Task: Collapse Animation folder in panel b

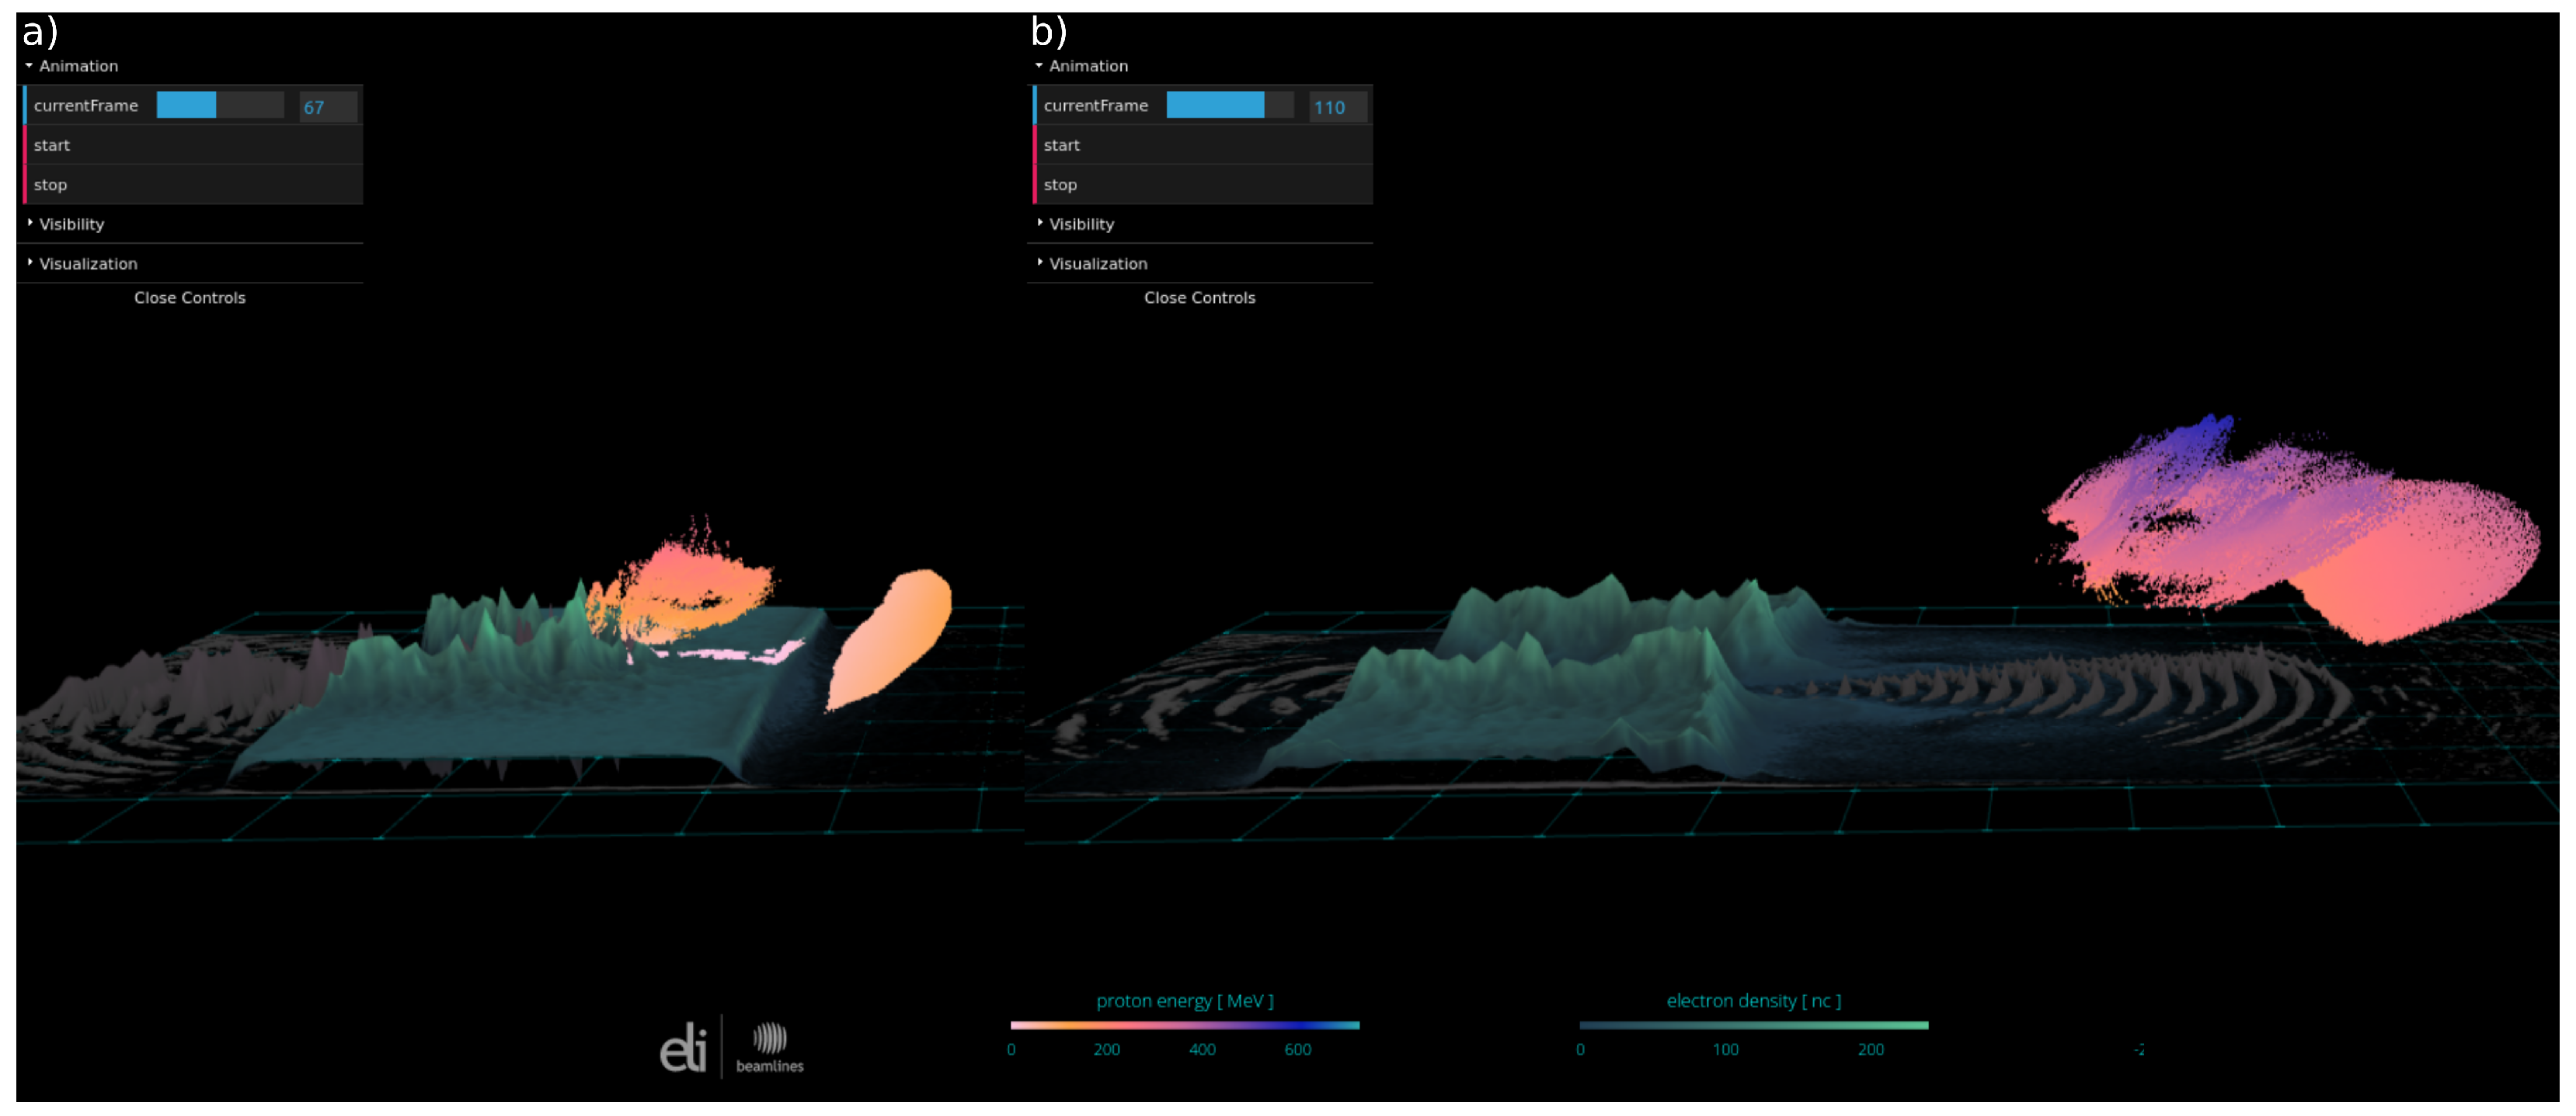Action: 1087,66
